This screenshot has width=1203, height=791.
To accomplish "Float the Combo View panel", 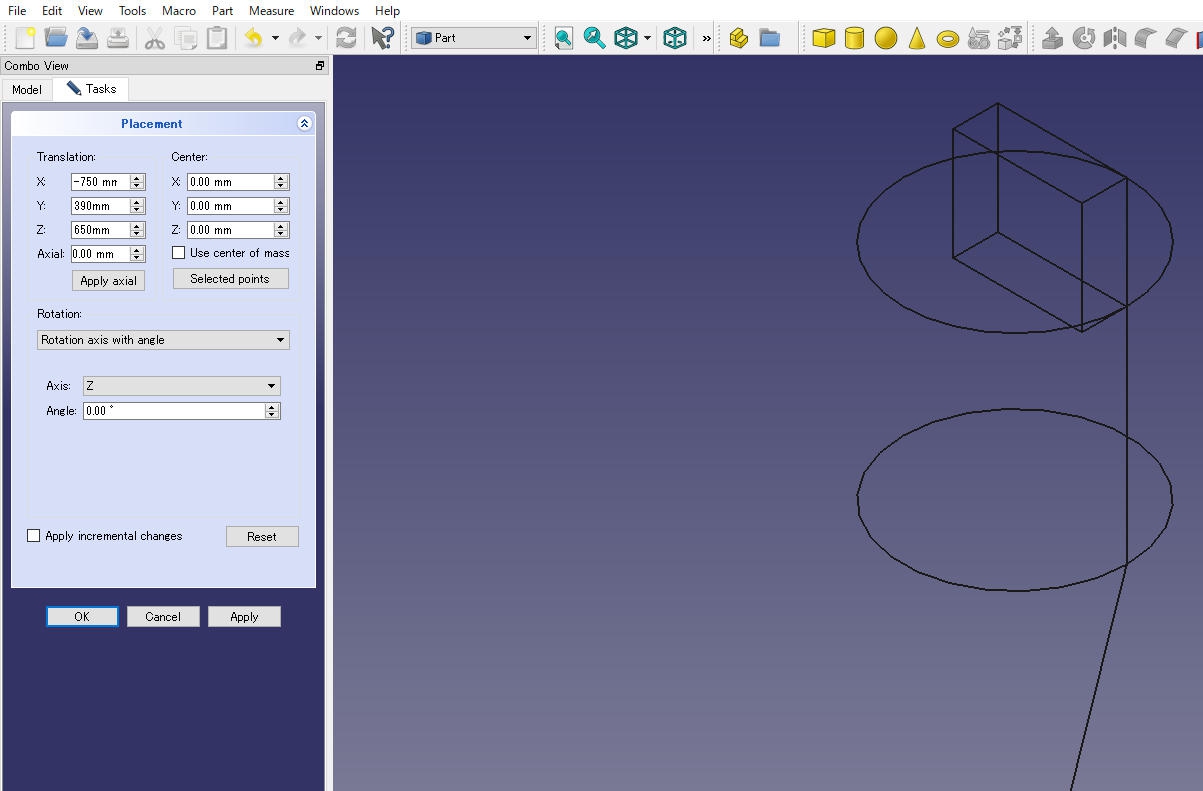I will (x=319, y=66).
